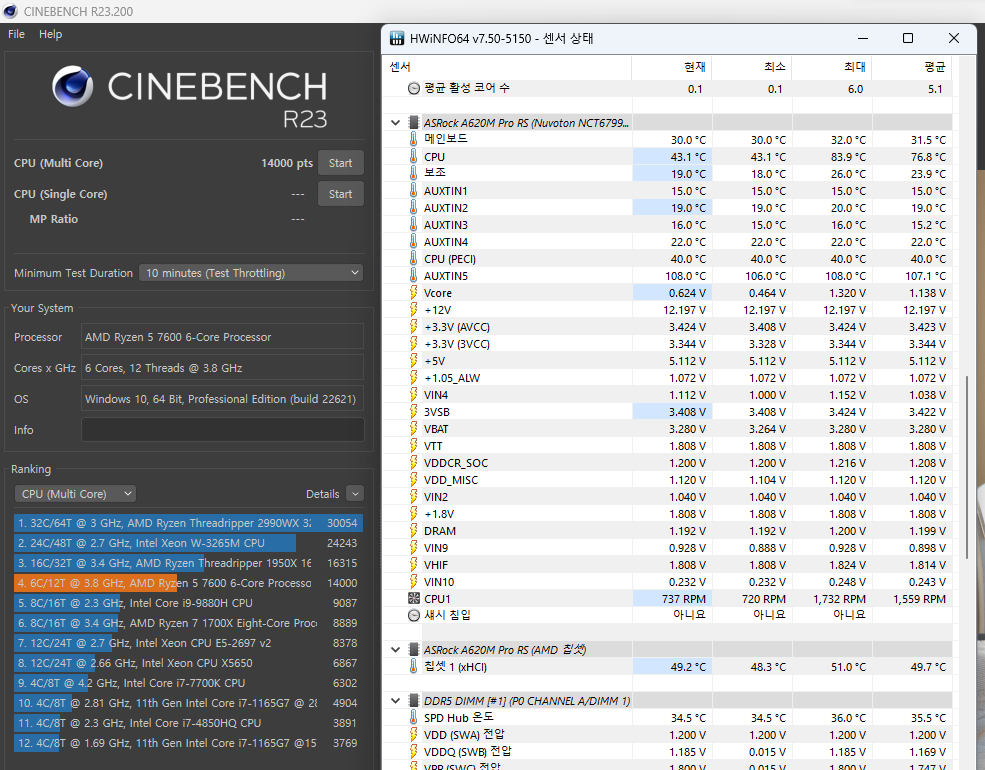The image size is (985, 770).
Task: Select ranking entry Intel Core i7-7700K
Action: tap(188, 683)
